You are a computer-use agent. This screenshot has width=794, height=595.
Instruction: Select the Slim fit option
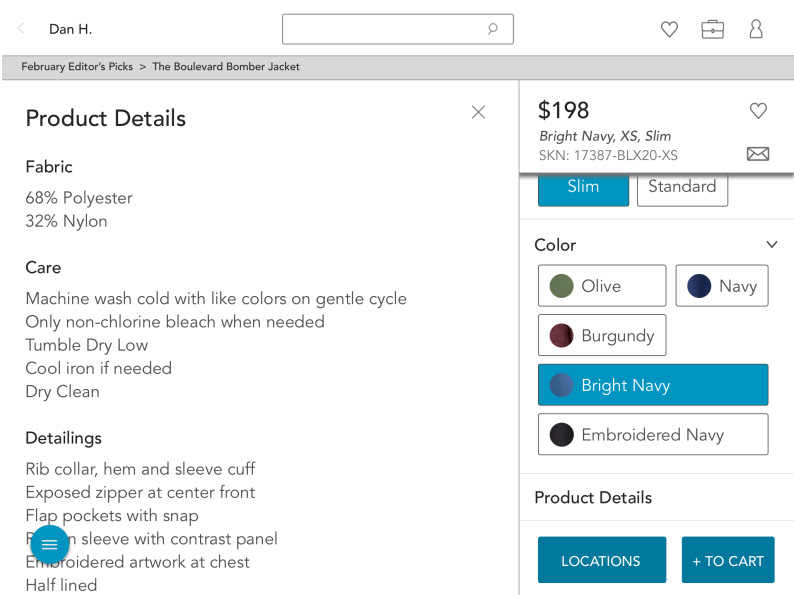click(583, 188)
